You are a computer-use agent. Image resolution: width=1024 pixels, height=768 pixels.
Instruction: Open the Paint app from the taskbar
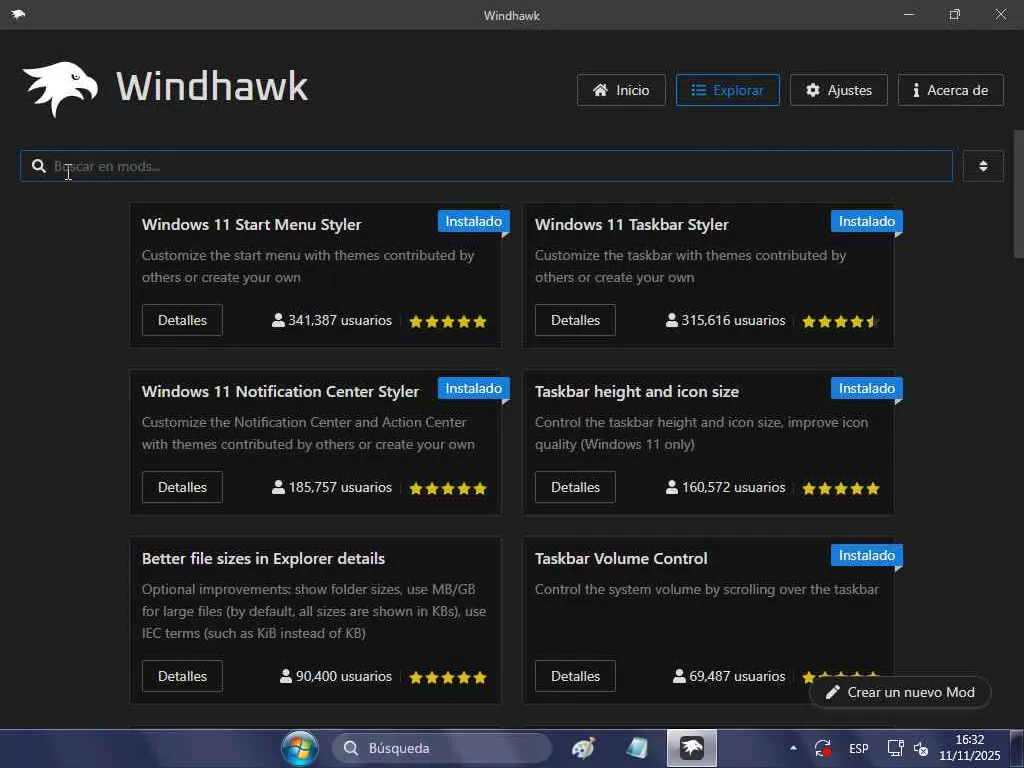click(x=583, y=748)
